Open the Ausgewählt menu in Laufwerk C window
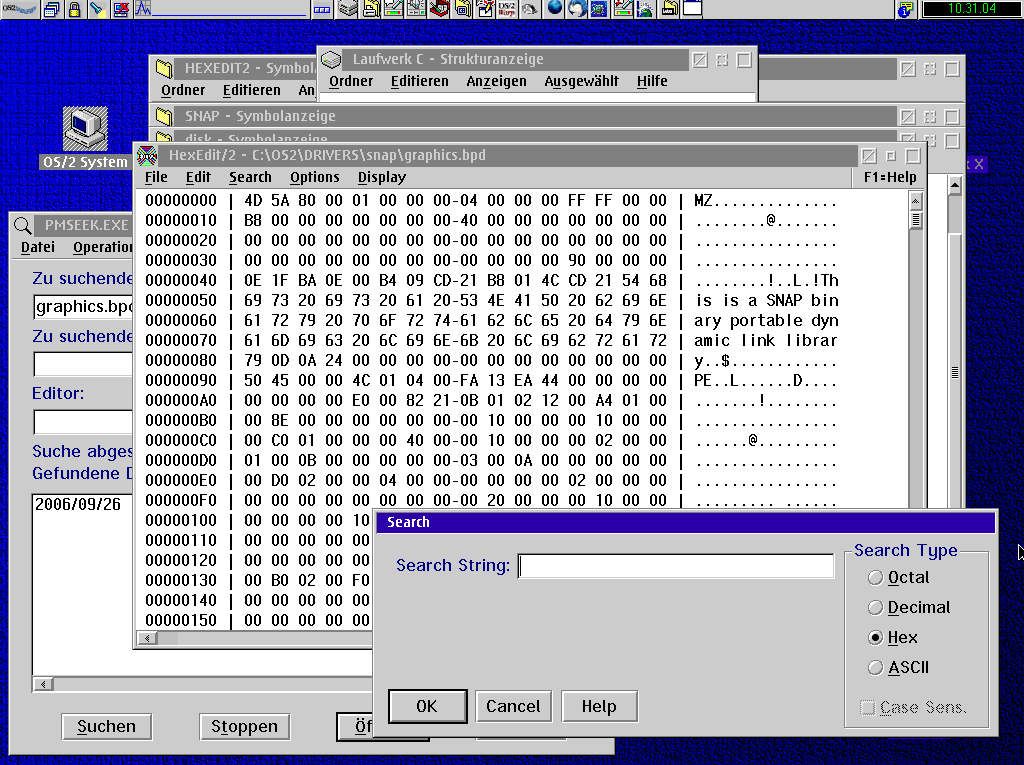The height and width of the screenshot is (765, 1024). (x=581, y=82)
